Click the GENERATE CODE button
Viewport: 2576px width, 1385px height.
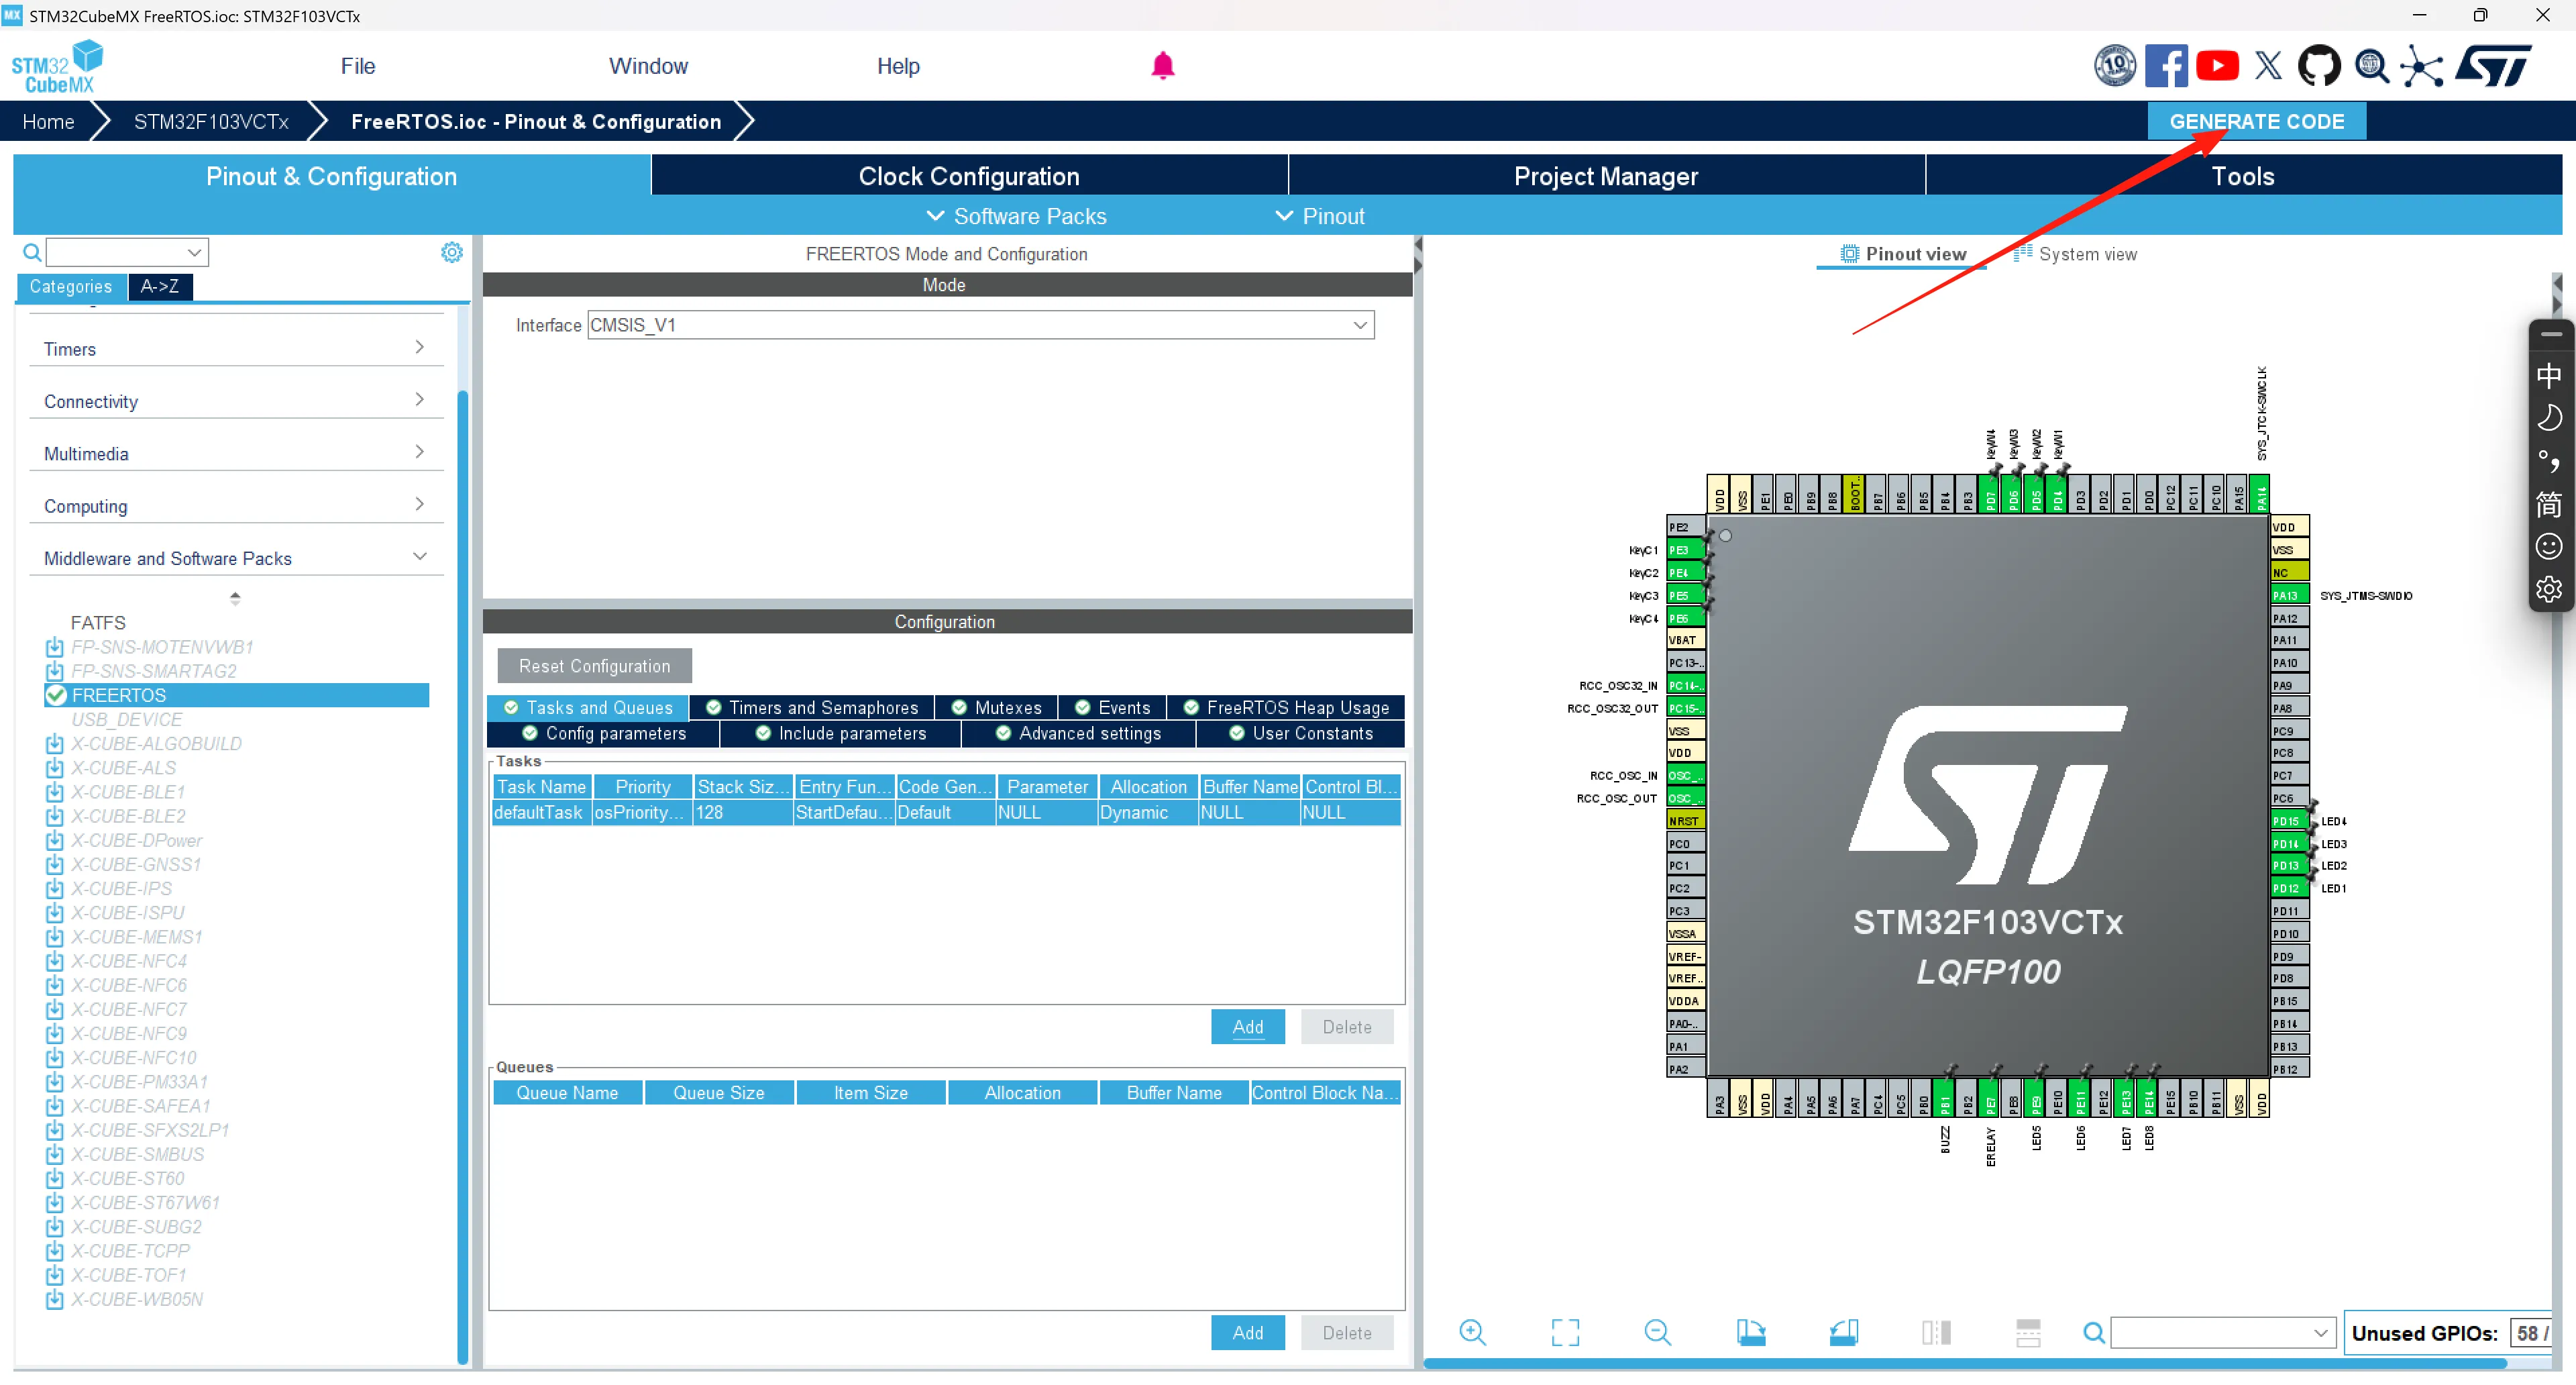(x=2256, y=121)
